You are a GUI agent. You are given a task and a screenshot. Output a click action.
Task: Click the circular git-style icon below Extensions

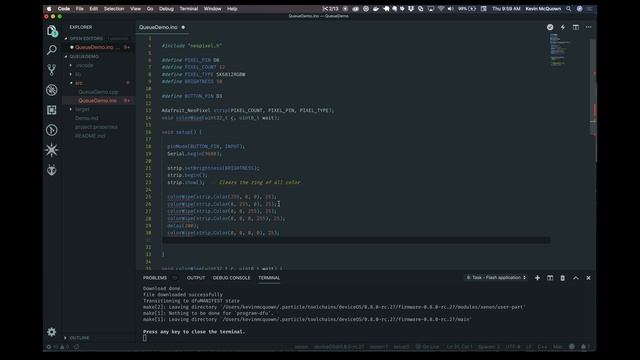(51, 130)
